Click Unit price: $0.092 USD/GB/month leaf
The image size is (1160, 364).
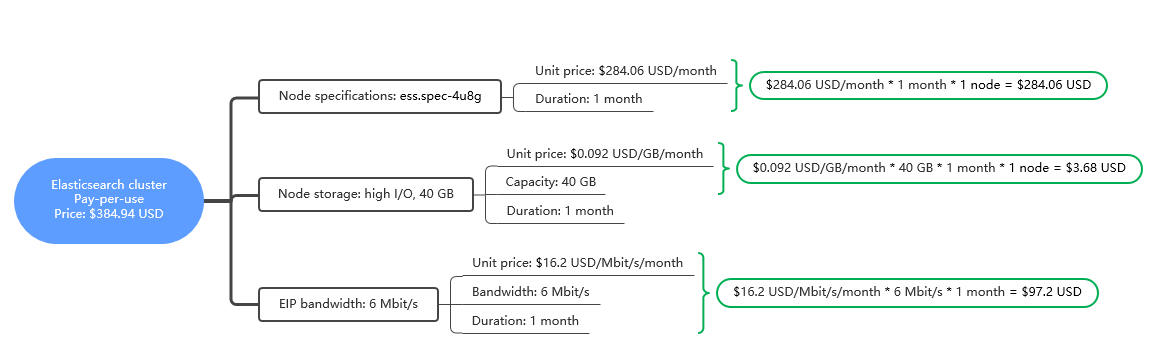(x=604, y=154)
